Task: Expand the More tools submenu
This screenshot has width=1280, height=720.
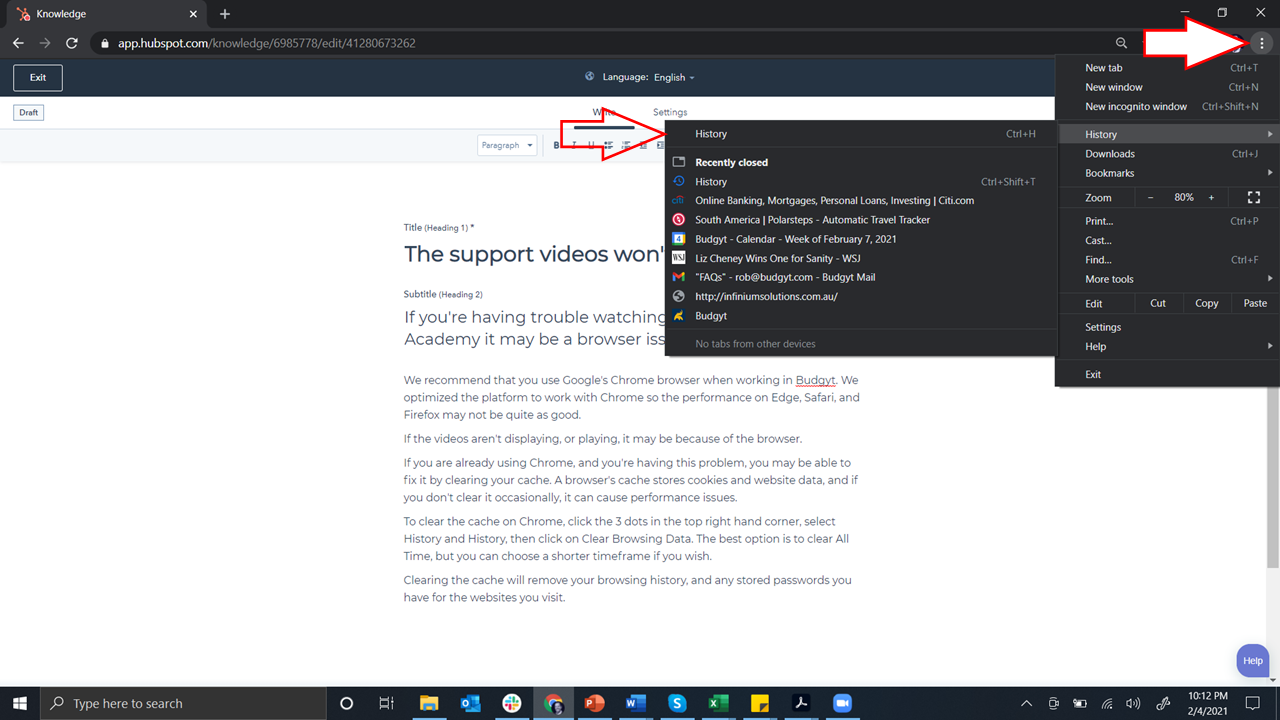Action: pos(1167,279)
